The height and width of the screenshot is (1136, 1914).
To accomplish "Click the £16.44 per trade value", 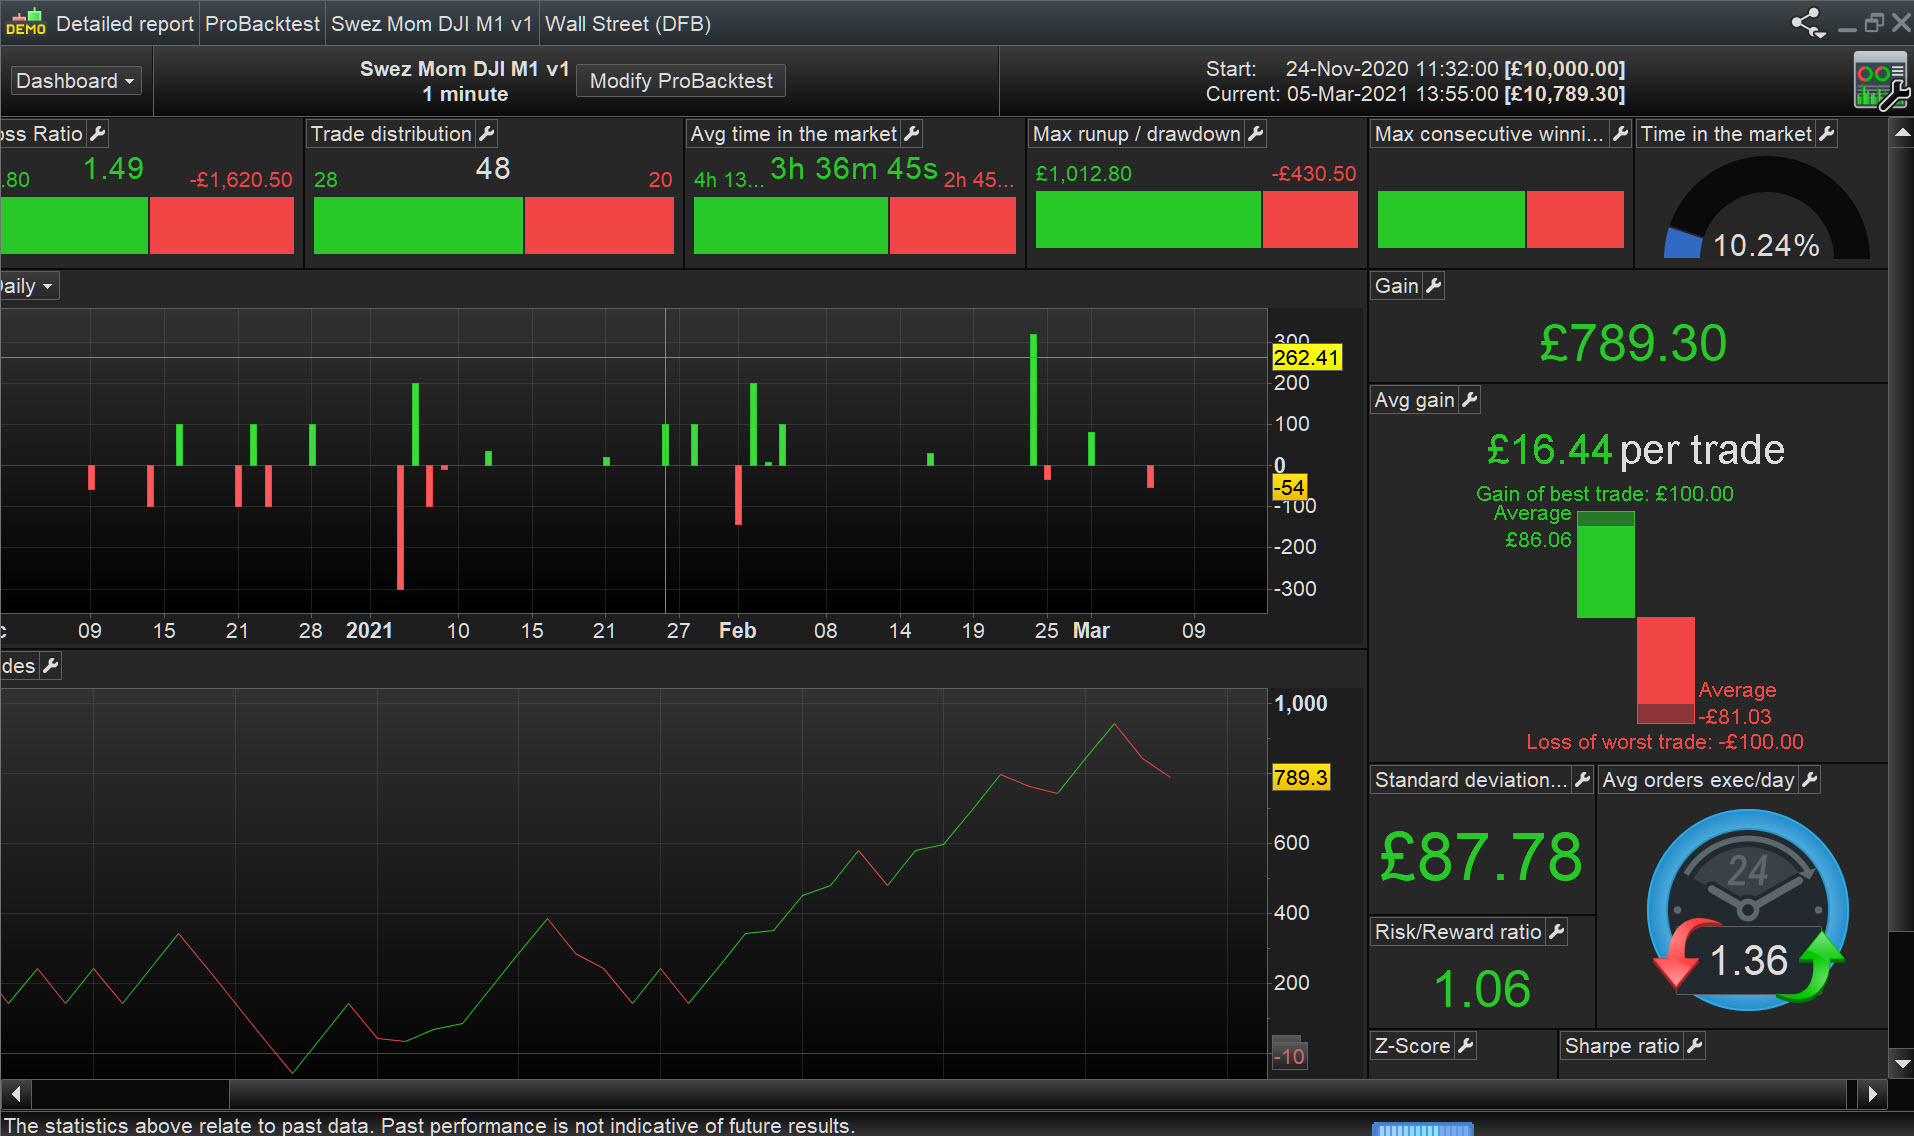I will (1636, 450).
